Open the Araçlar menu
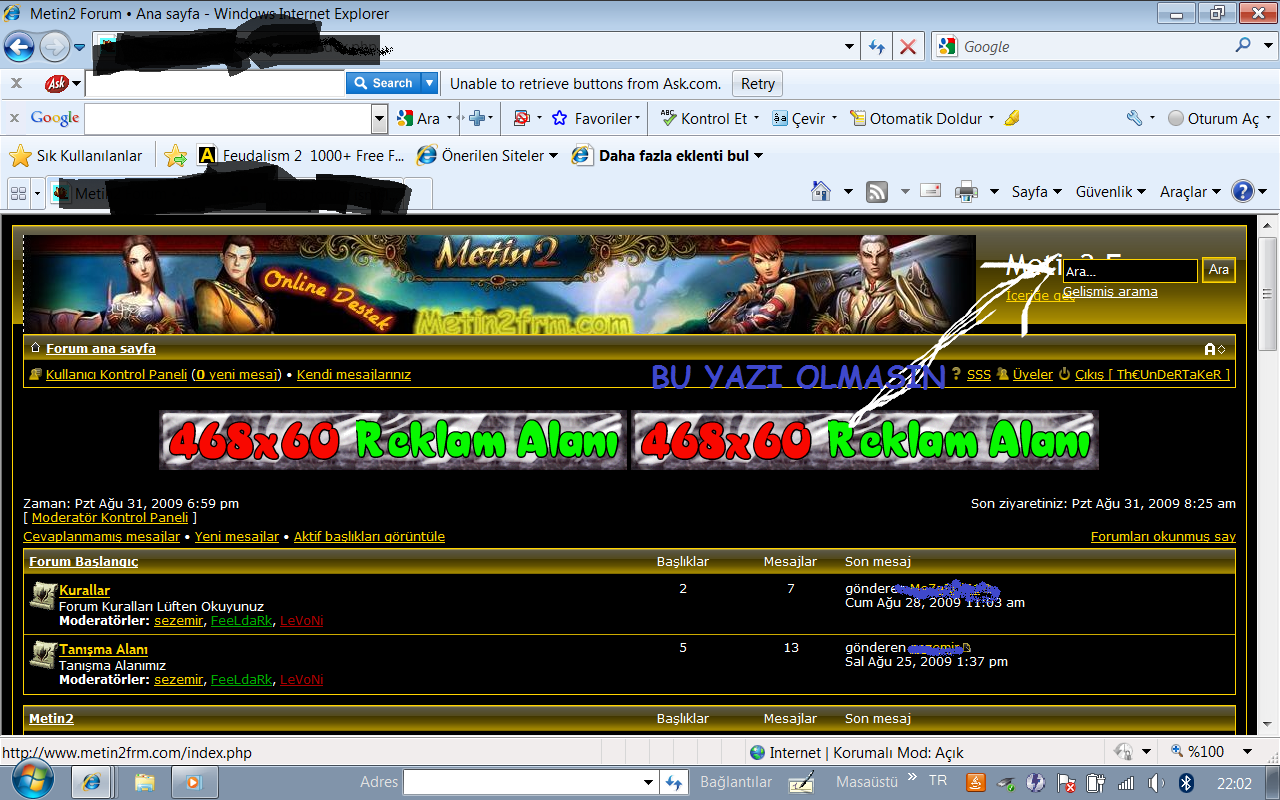This screenshot has width=1280, height=800. pos(1190,192)
